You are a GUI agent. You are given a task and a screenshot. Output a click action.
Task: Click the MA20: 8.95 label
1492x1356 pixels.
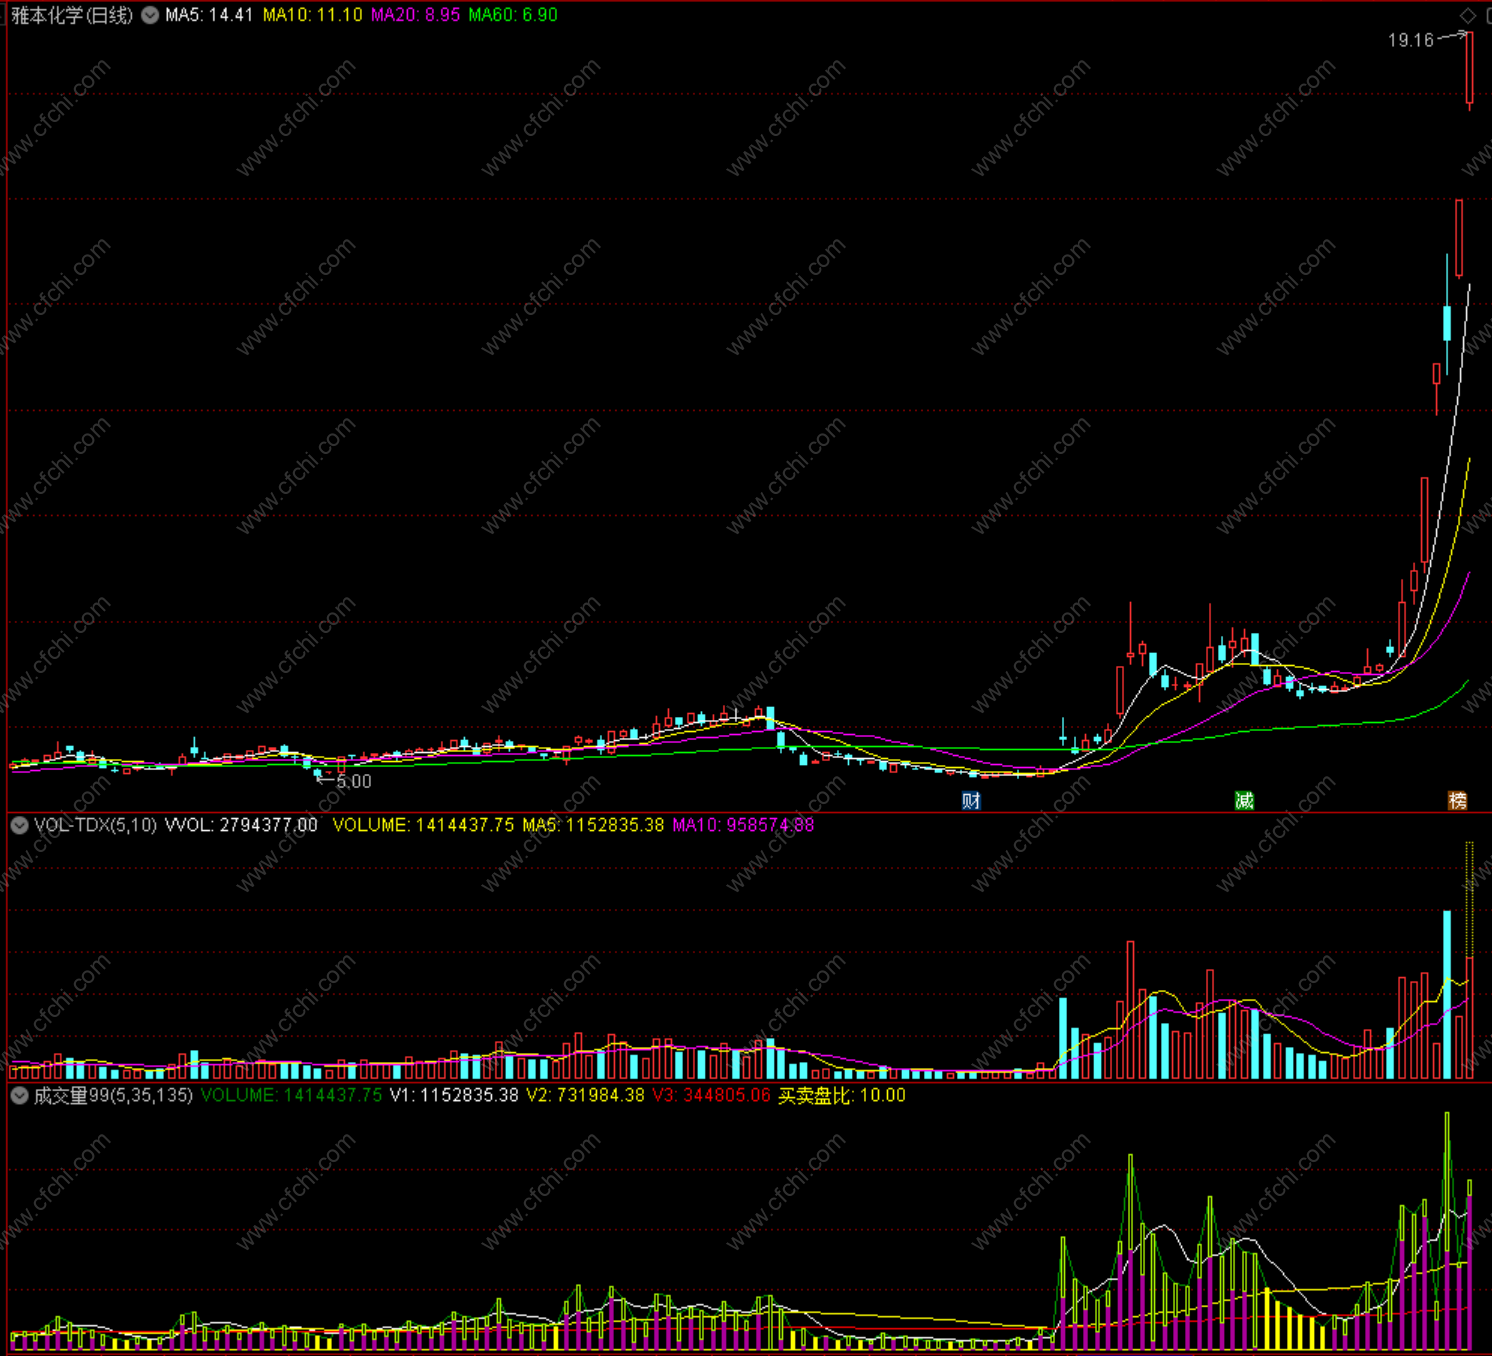(416, 15)
